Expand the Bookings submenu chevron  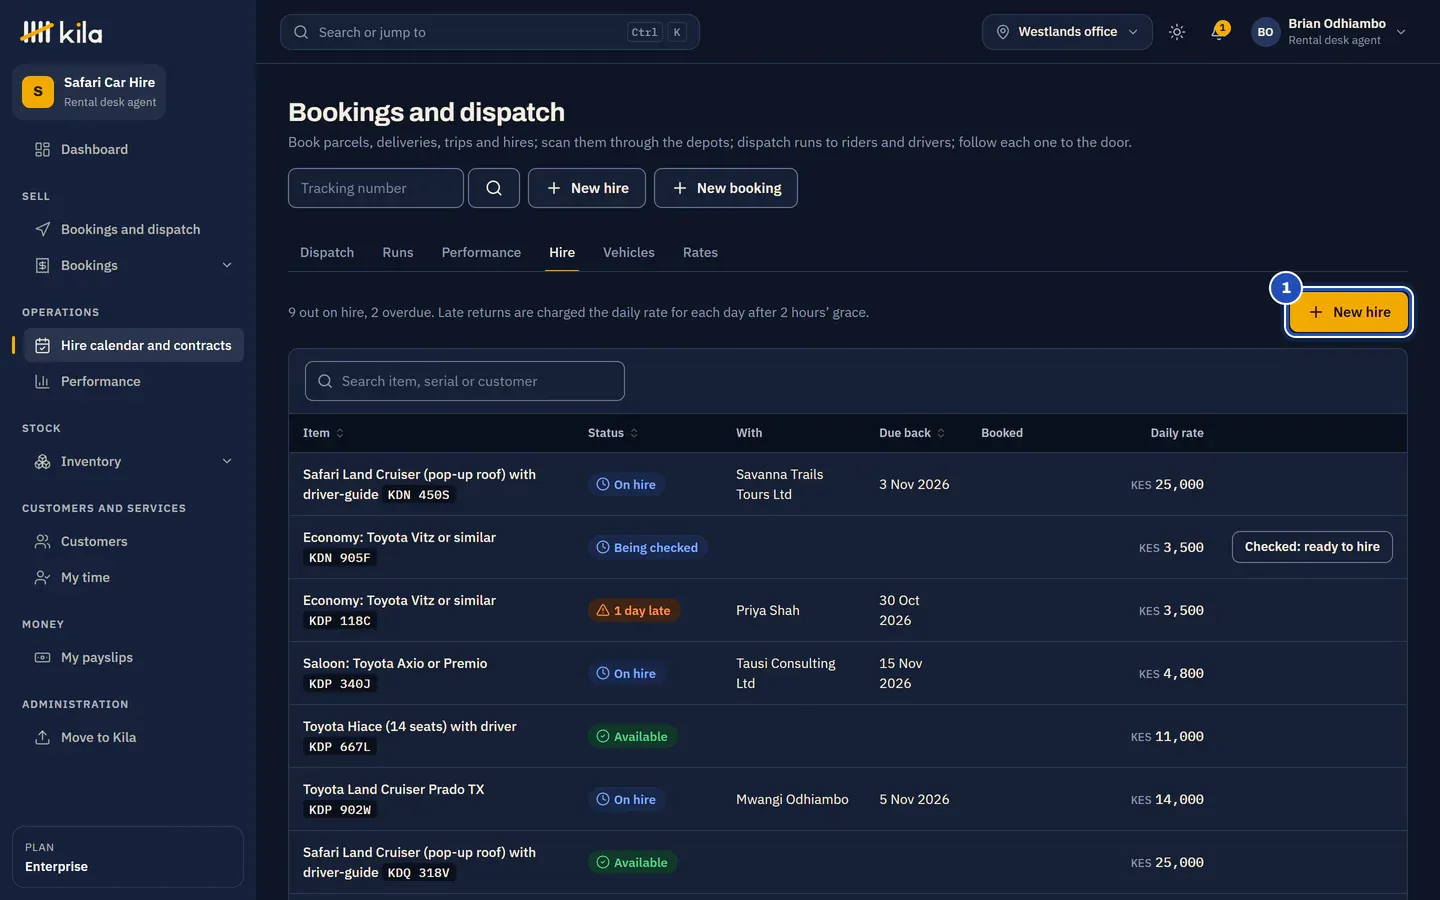(x=227, y=265)
